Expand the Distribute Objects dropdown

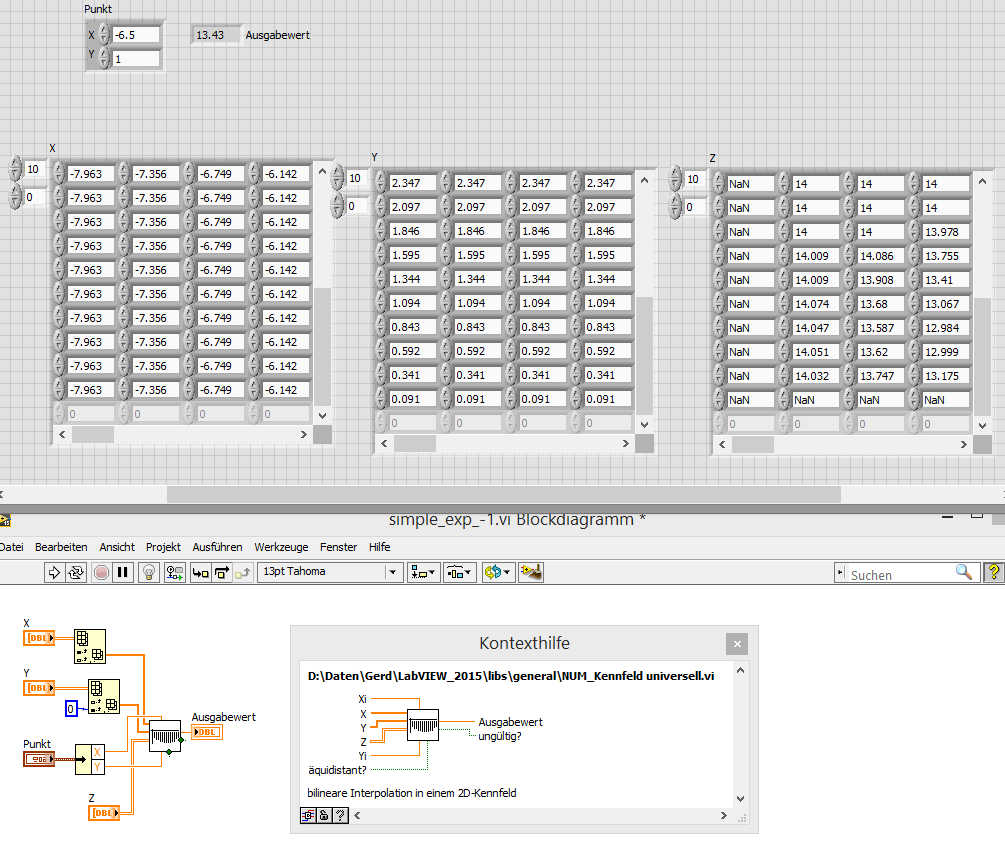(459, 572)
